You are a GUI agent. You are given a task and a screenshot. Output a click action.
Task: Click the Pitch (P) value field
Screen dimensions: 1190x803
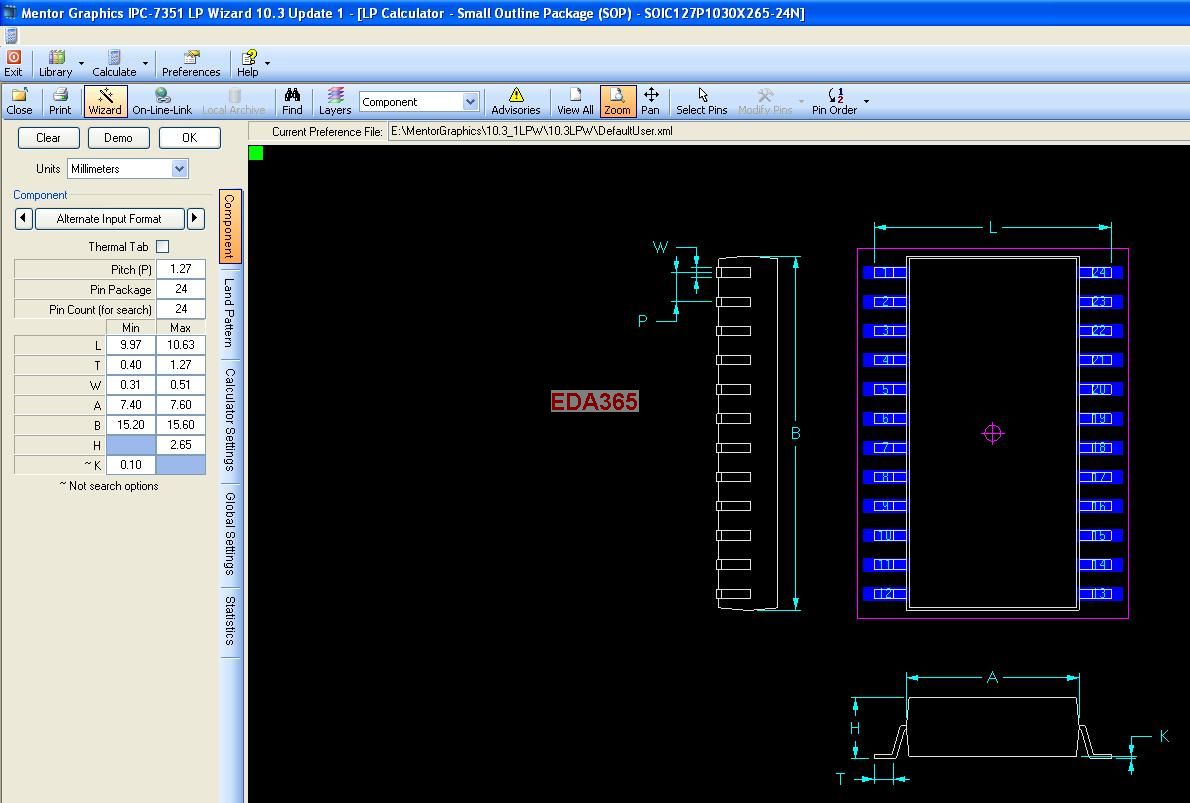(x=181, y=269)
